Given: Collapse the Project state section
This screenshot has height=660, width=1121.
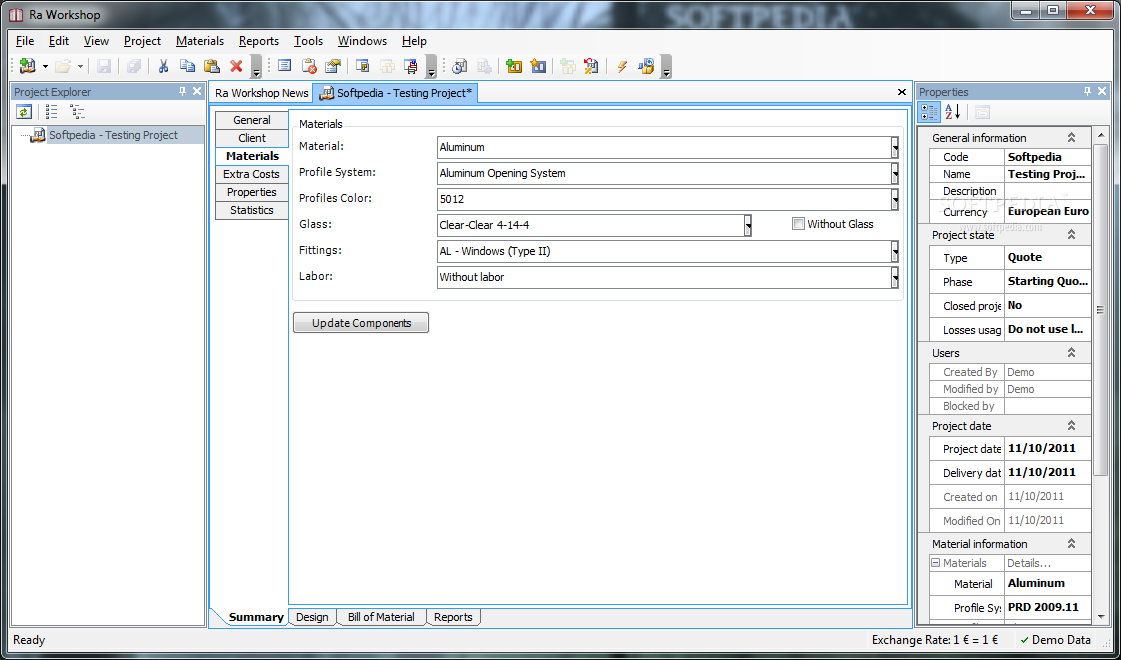Looking at the screenshot, I should click(1071, 235).
